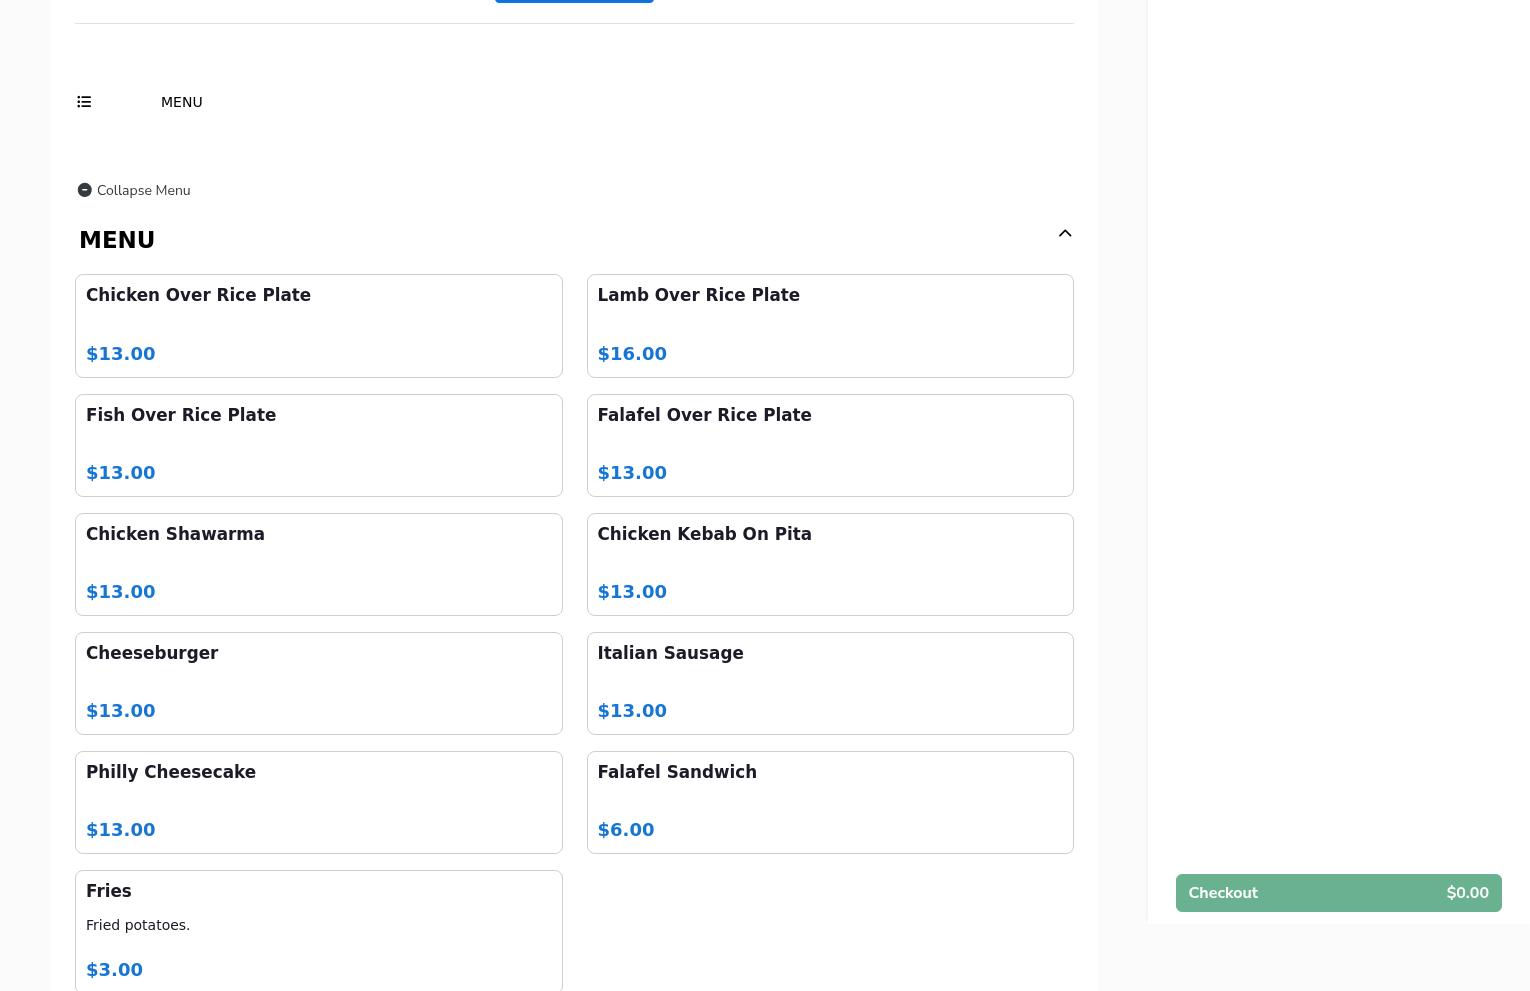
Task: Open the Chicken Shawarma item
Action: (x=318, y=564)
